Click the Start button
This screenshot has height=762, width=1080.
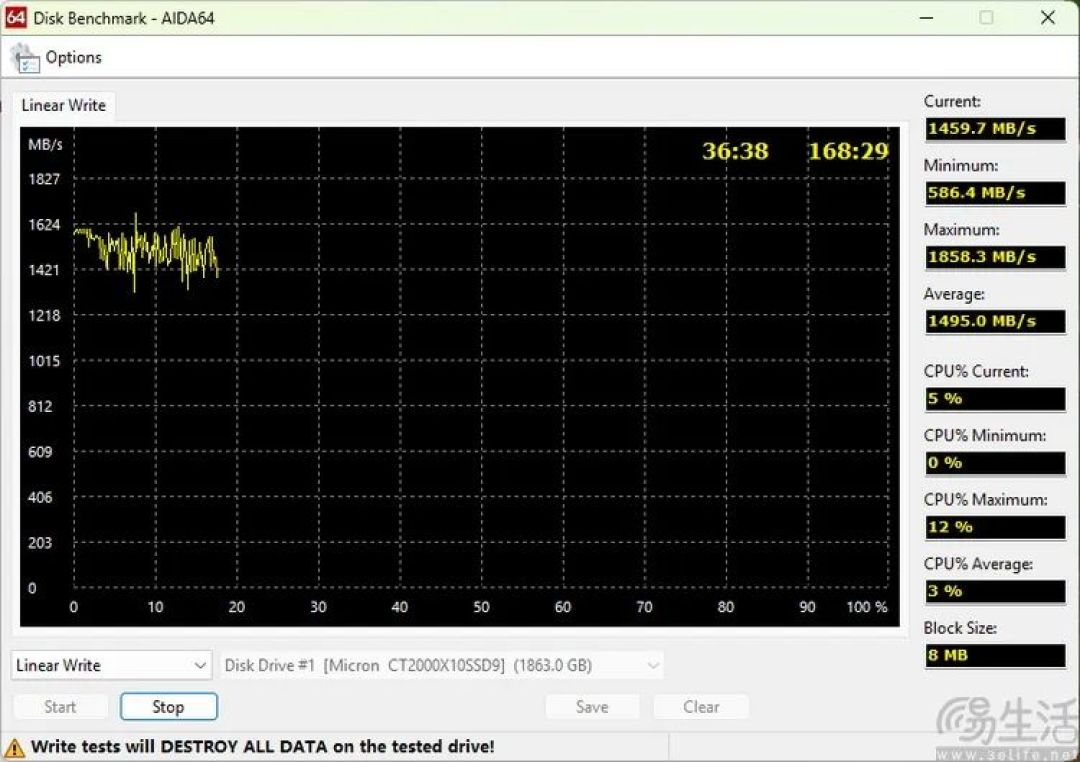click(x=61, y=706)
